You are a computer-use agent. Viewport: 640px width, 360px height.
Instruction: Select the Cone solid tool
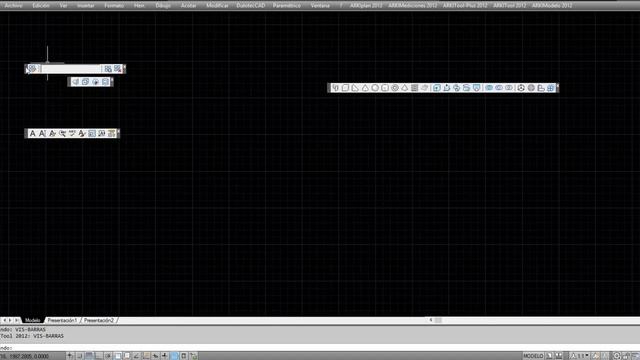click(365, 88)
